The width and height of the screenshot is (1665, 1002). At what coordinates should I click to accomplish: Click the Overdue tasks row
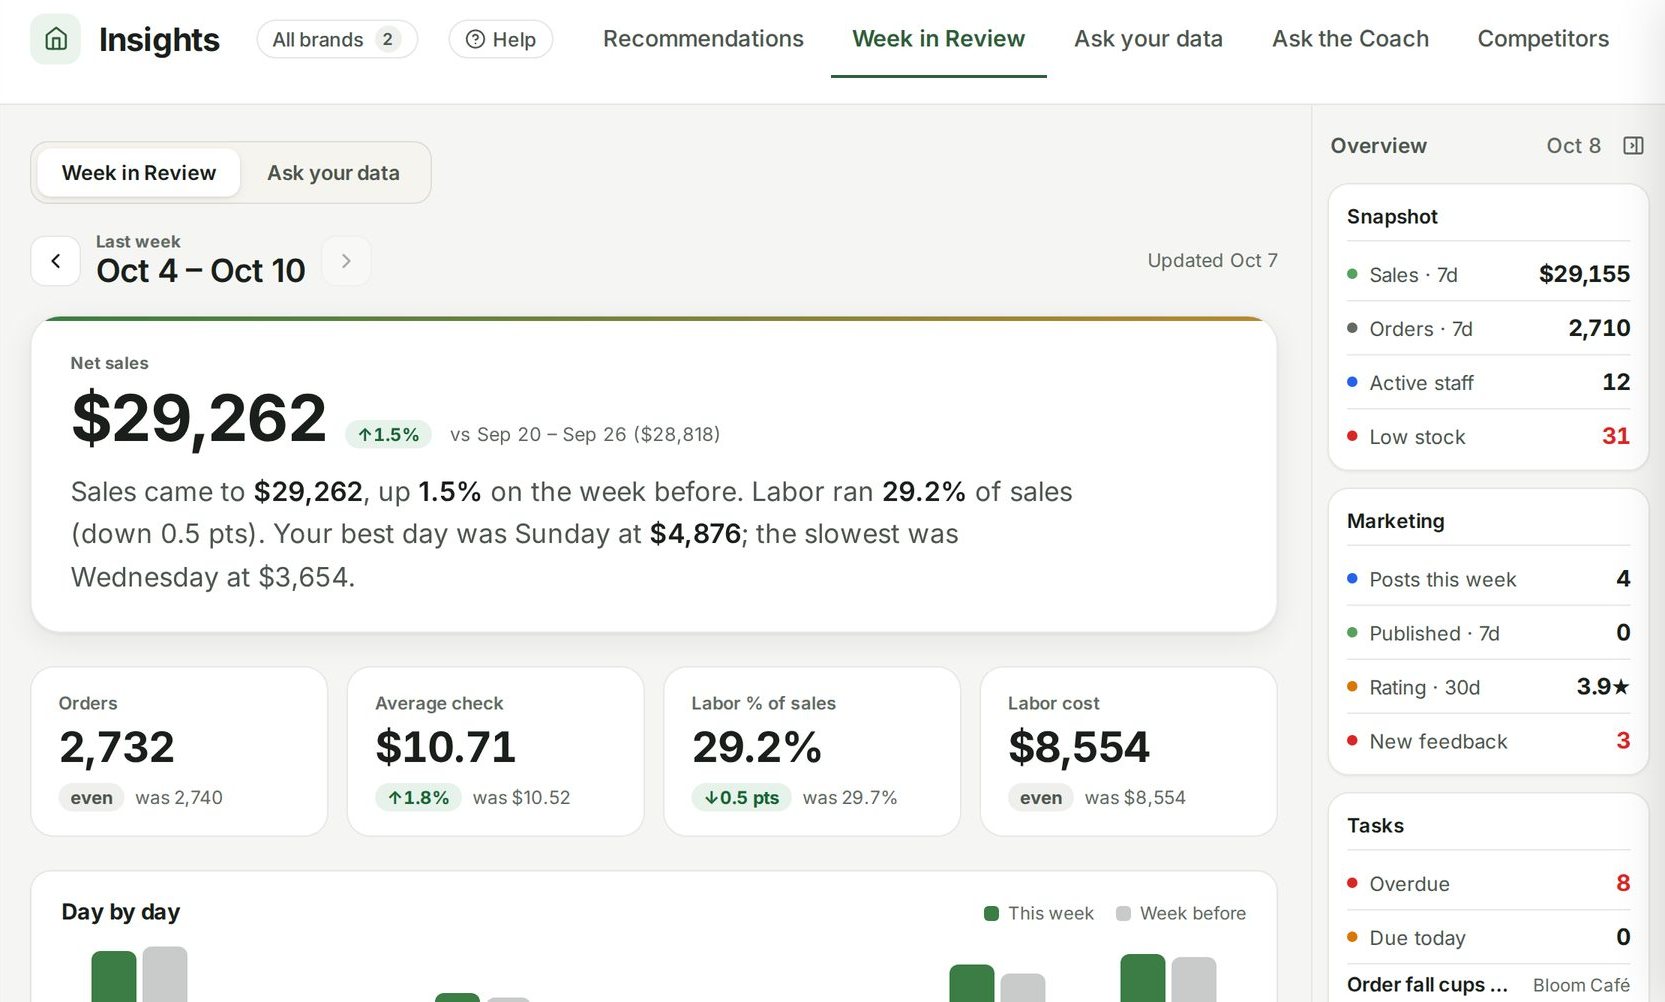point(1488,883)
